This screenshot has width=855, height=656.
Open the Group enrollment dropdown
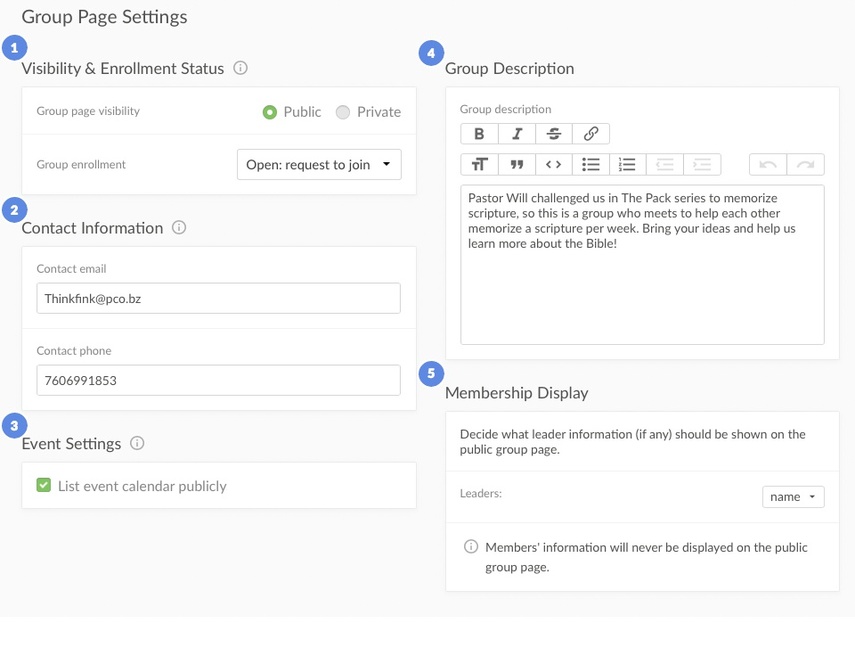[318, 164]
